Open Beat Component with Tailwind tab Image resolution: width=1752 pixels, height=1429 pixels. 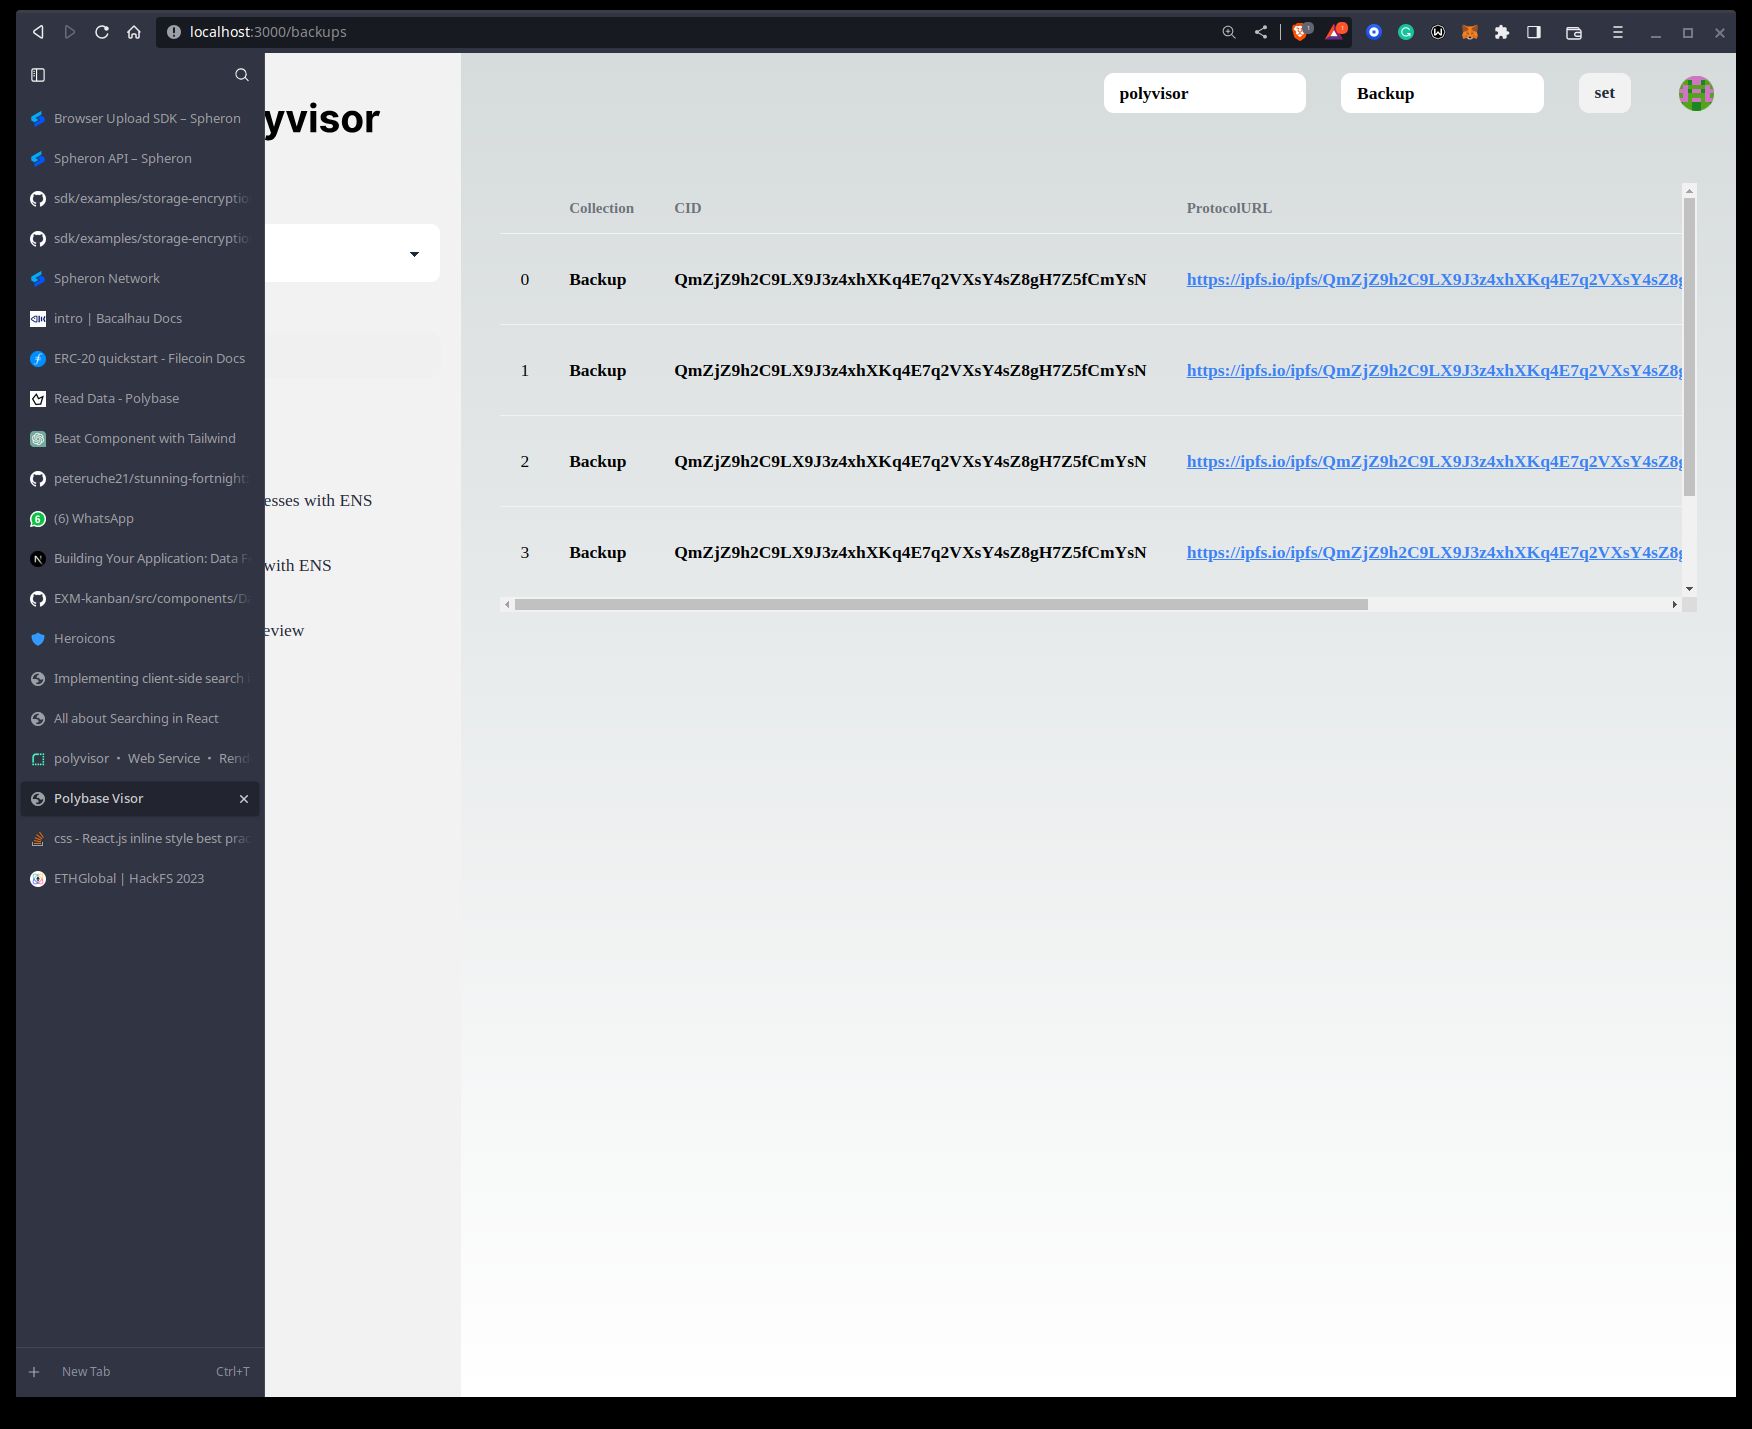140,438
